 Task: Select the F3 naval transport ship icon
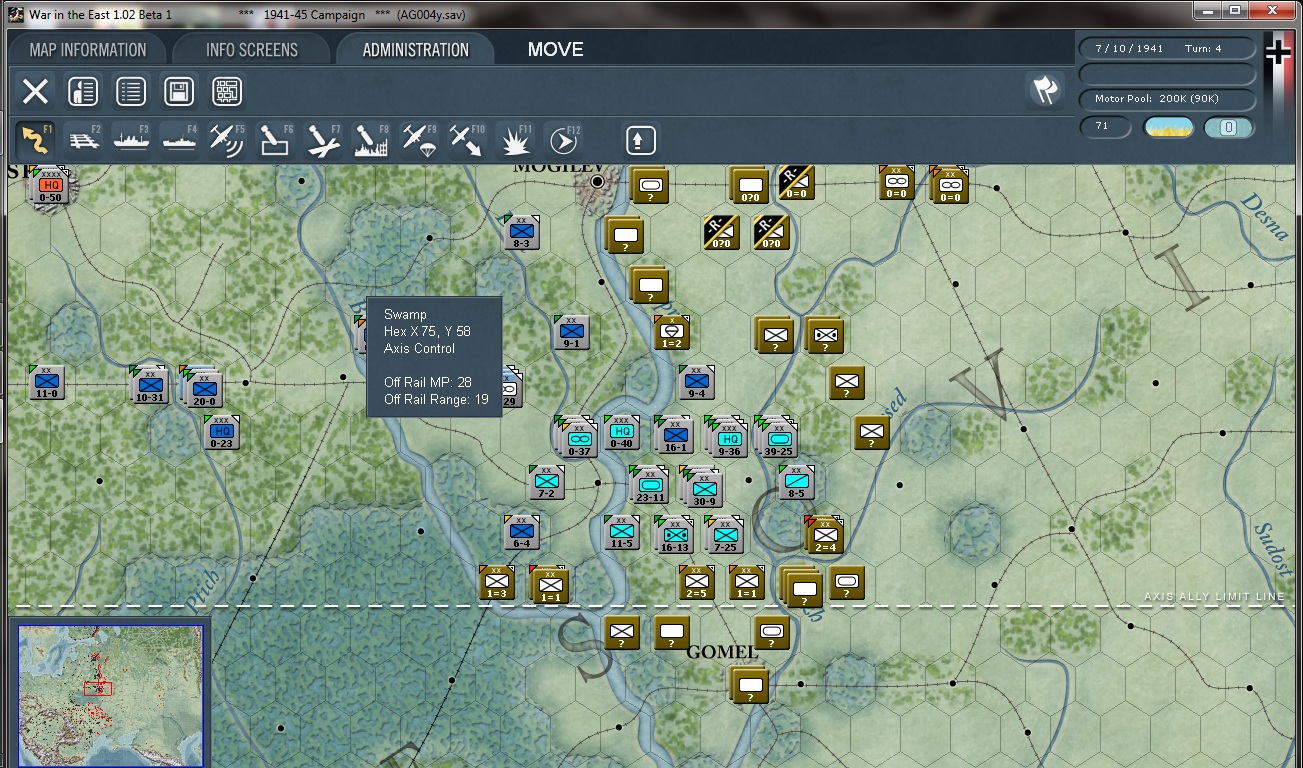(x=132, y=140)
